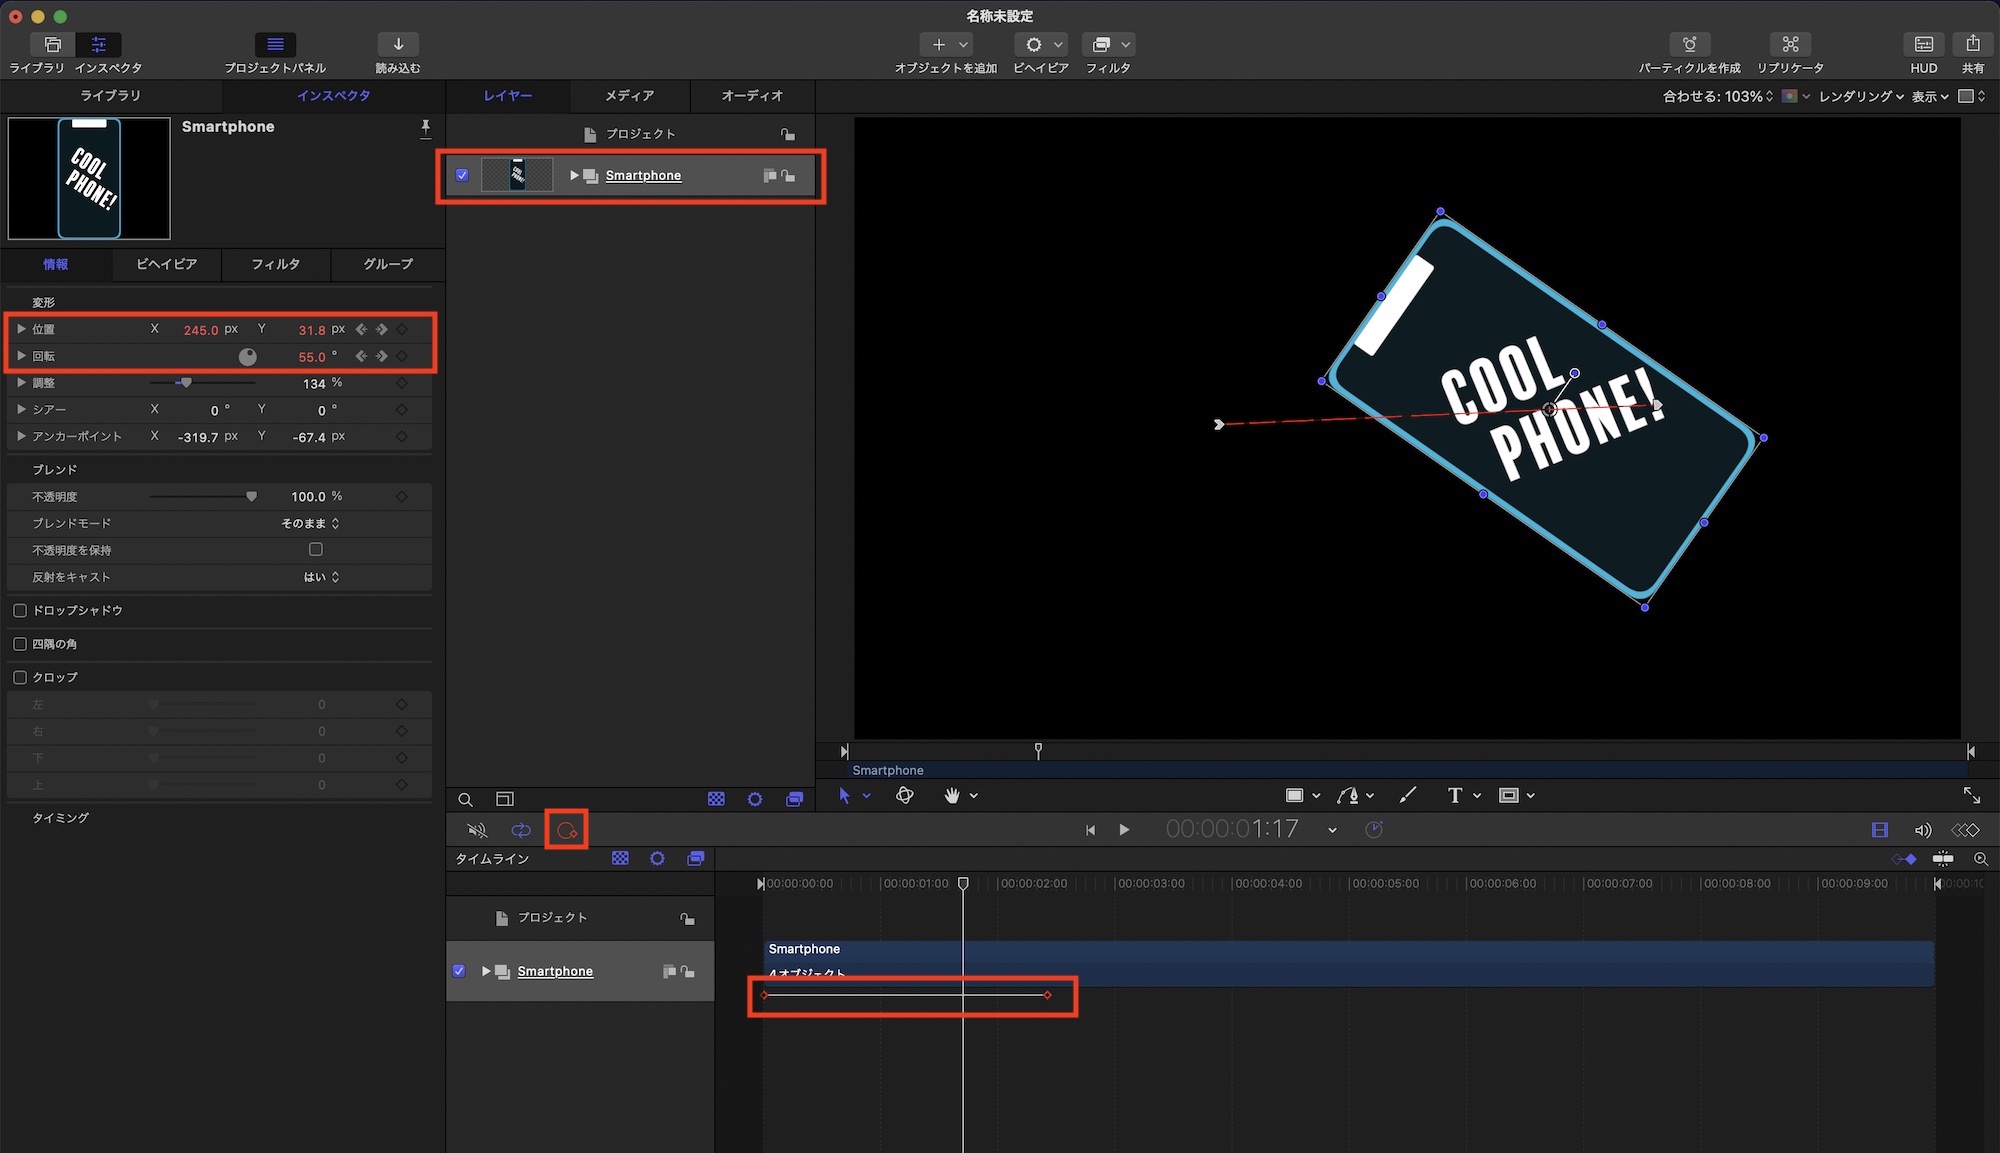Select the pan hand tool

951,796
